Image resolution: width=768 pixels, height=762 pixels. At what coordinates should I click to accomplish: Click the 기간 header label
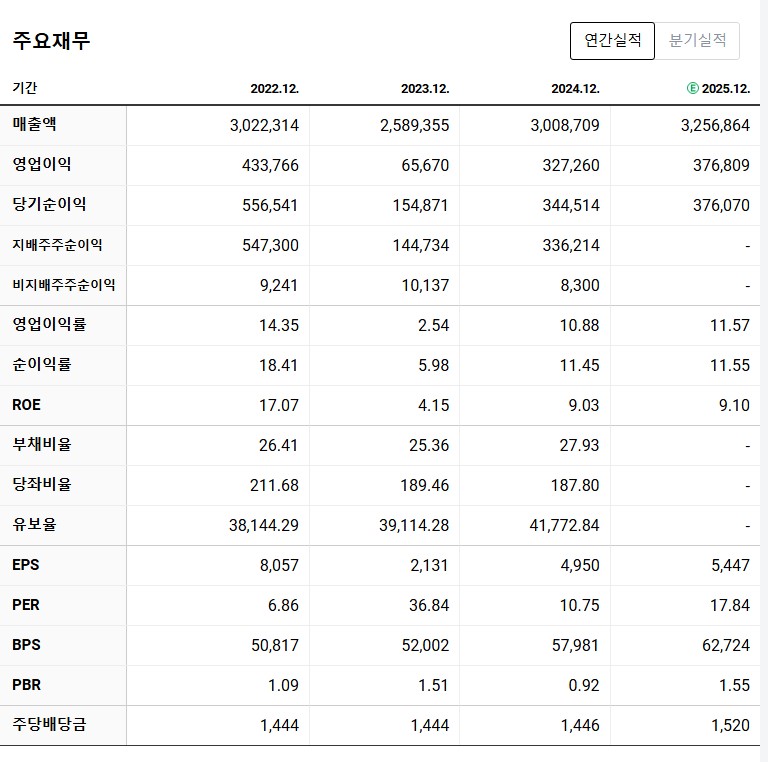click(24, 88)
